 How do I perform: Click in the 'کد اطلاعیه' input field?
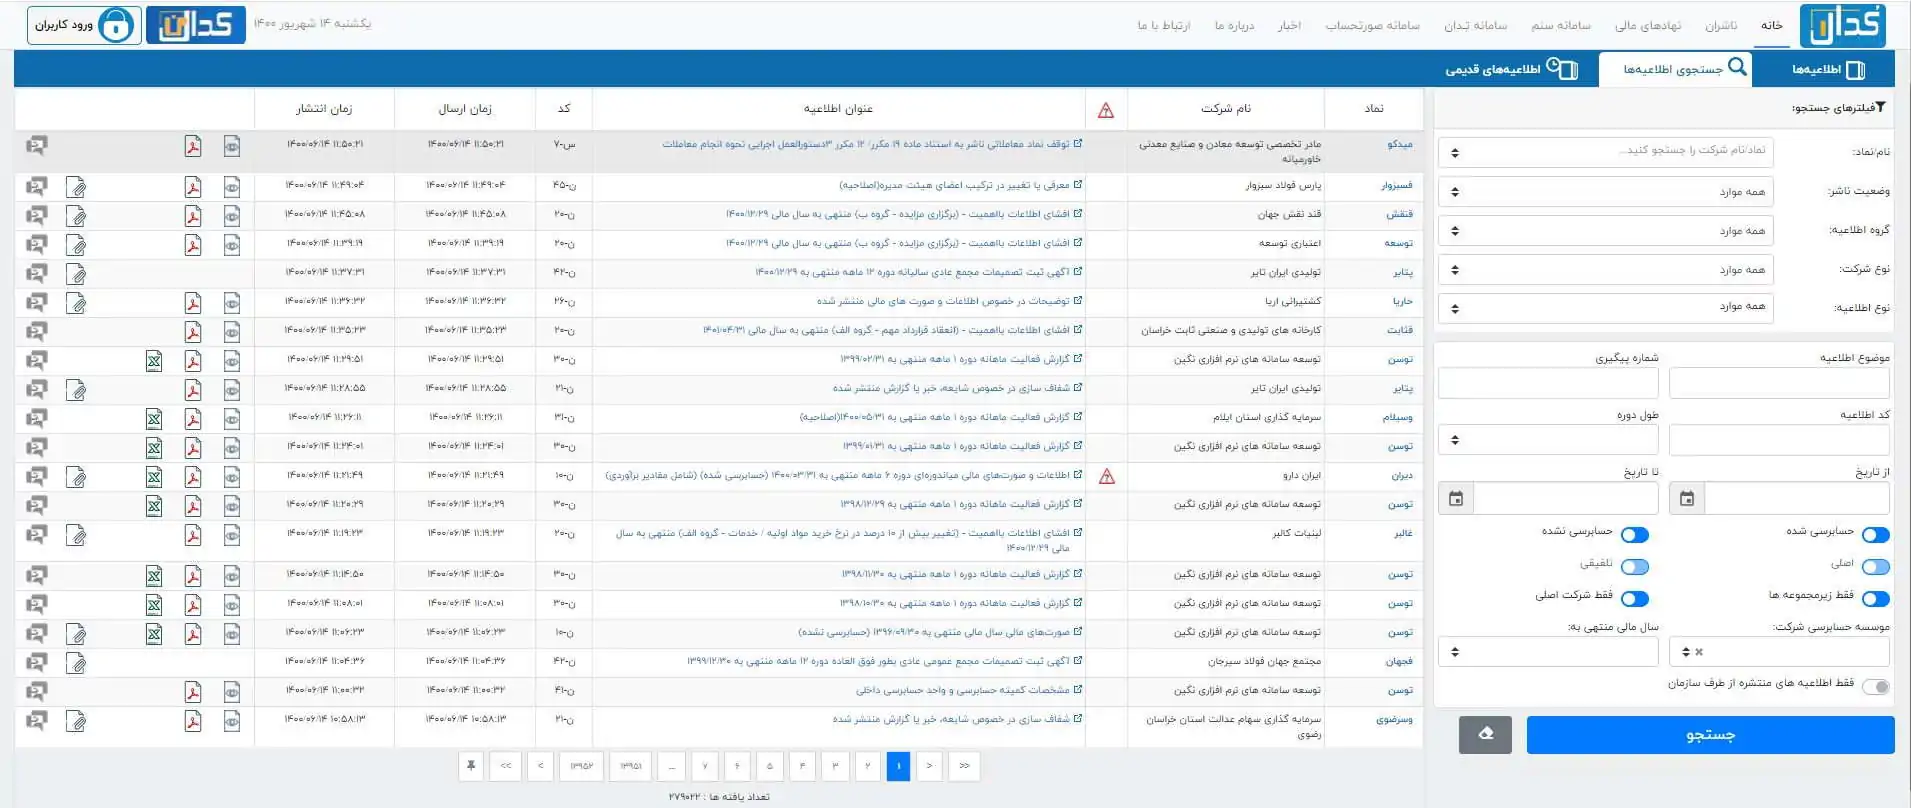point(1780,439)
